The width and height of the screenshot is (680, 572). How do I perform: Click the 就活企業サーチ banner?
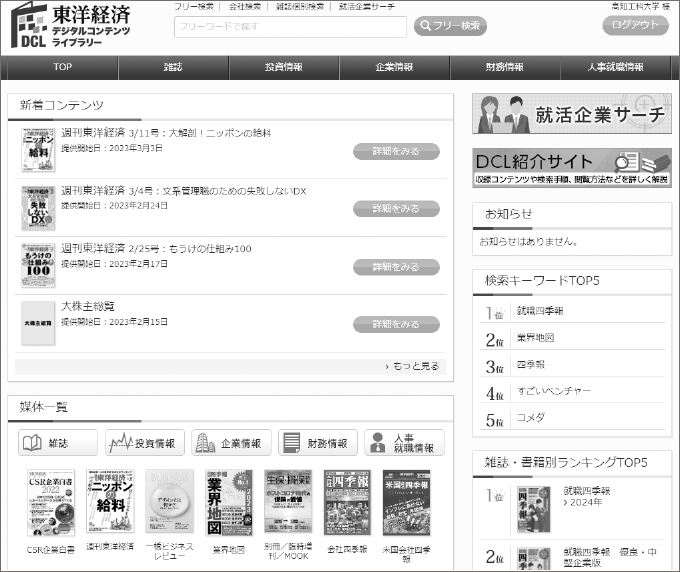coord(571,114)
